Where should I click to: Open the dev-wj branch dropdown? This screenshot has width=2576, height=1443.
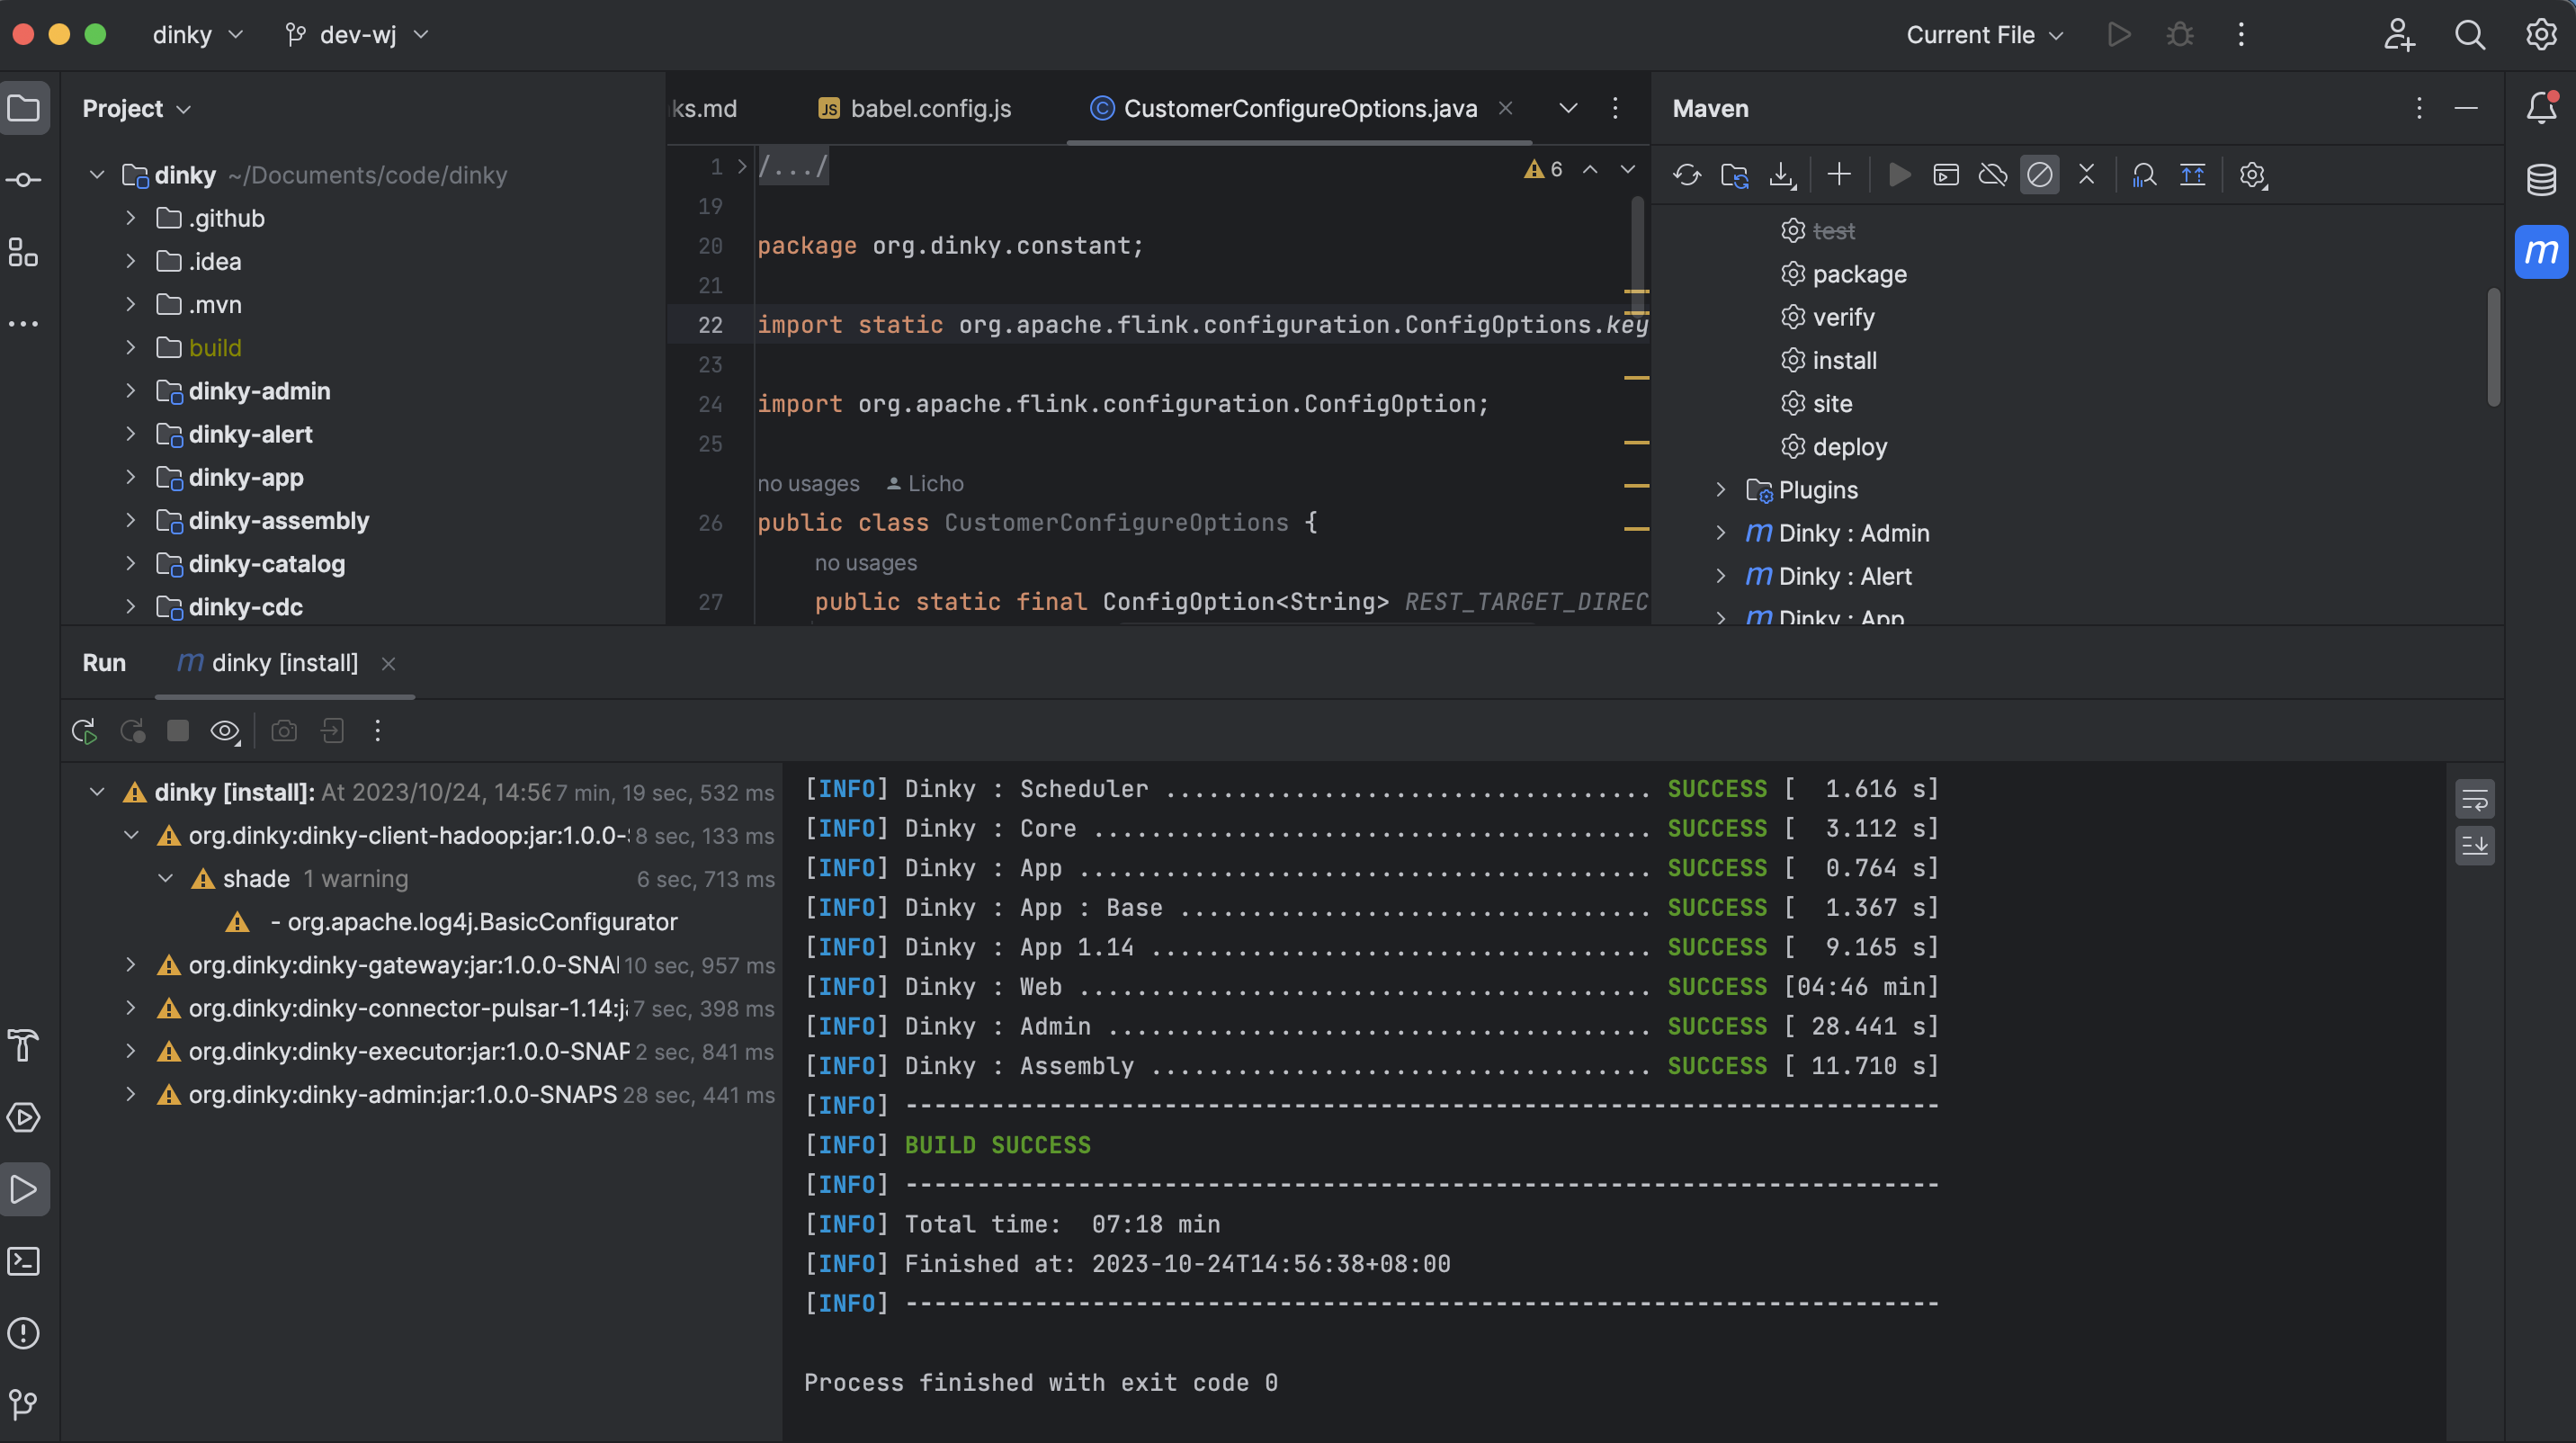pyautogui.click(x=357, y=35)
